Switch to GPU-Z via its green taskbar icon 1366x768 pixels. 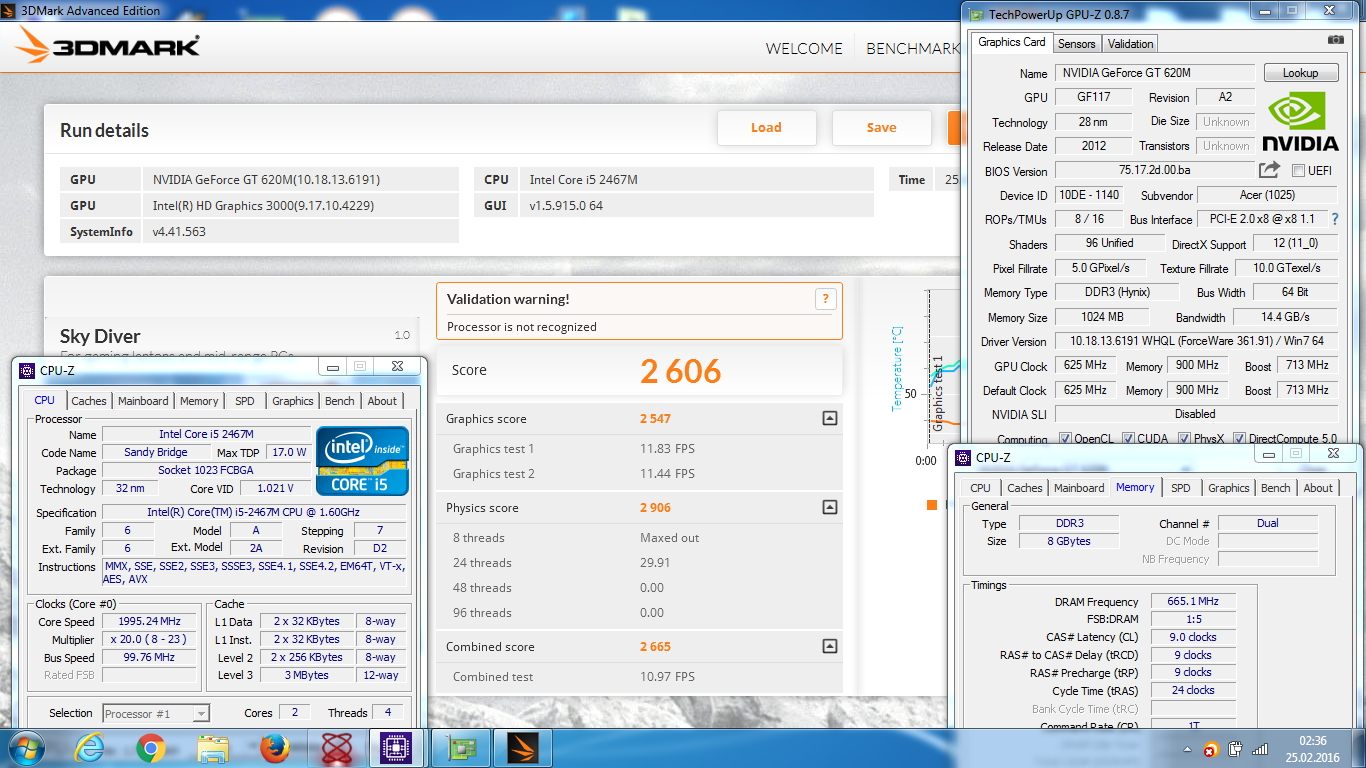pyautogui.click(x=460, y=748)
